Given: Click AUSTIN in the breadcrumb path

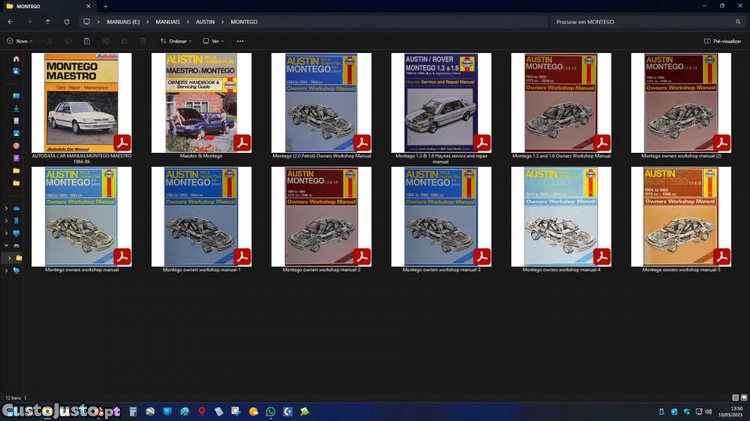Looking at the screenshot, I should tap(204, 21).
